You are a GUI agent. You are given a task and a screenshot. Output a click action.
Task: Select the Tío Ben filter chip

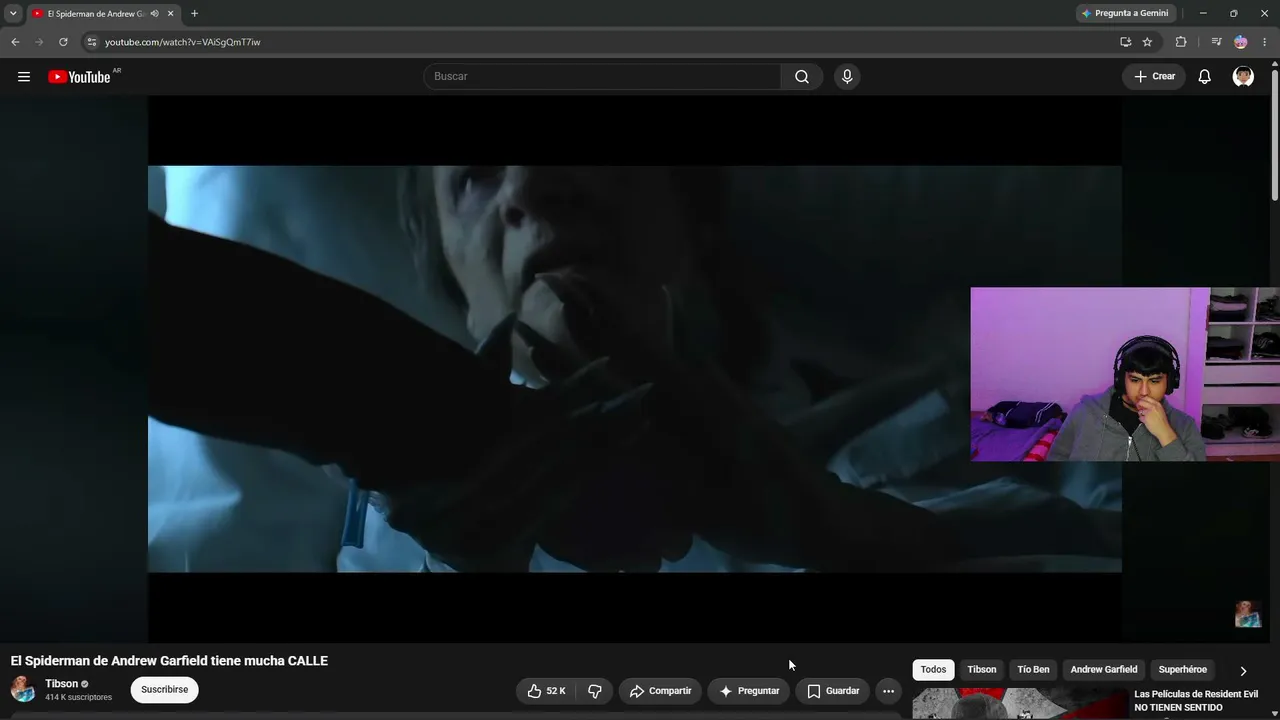[x=1034, y=670]
